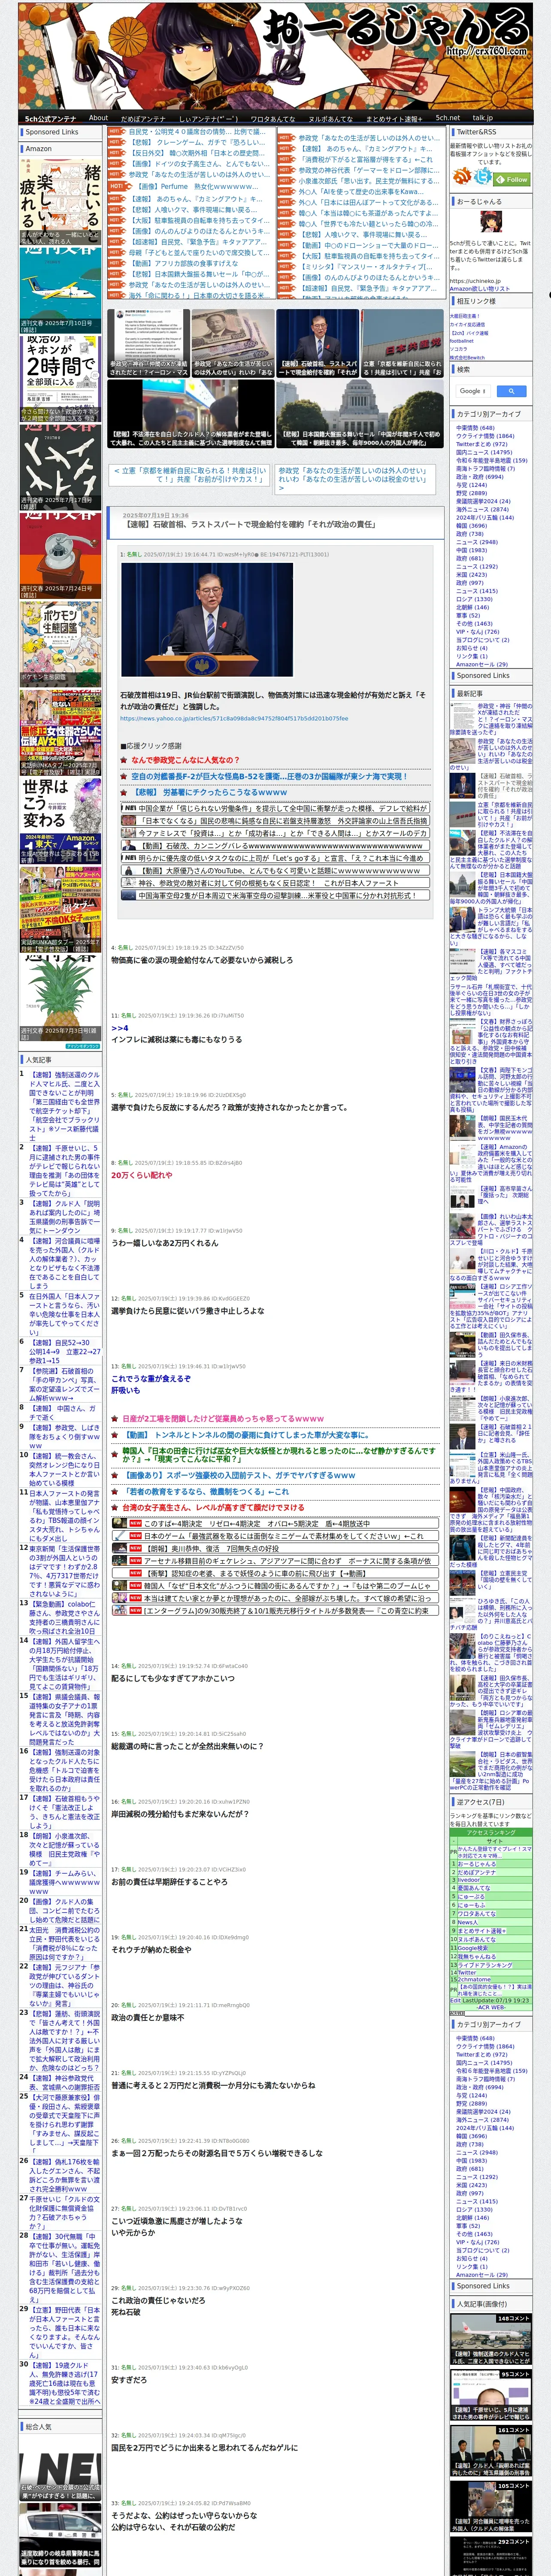
Task: Open link なんで参政党こんなに人気なの？
Action: [x=185, y=760]
